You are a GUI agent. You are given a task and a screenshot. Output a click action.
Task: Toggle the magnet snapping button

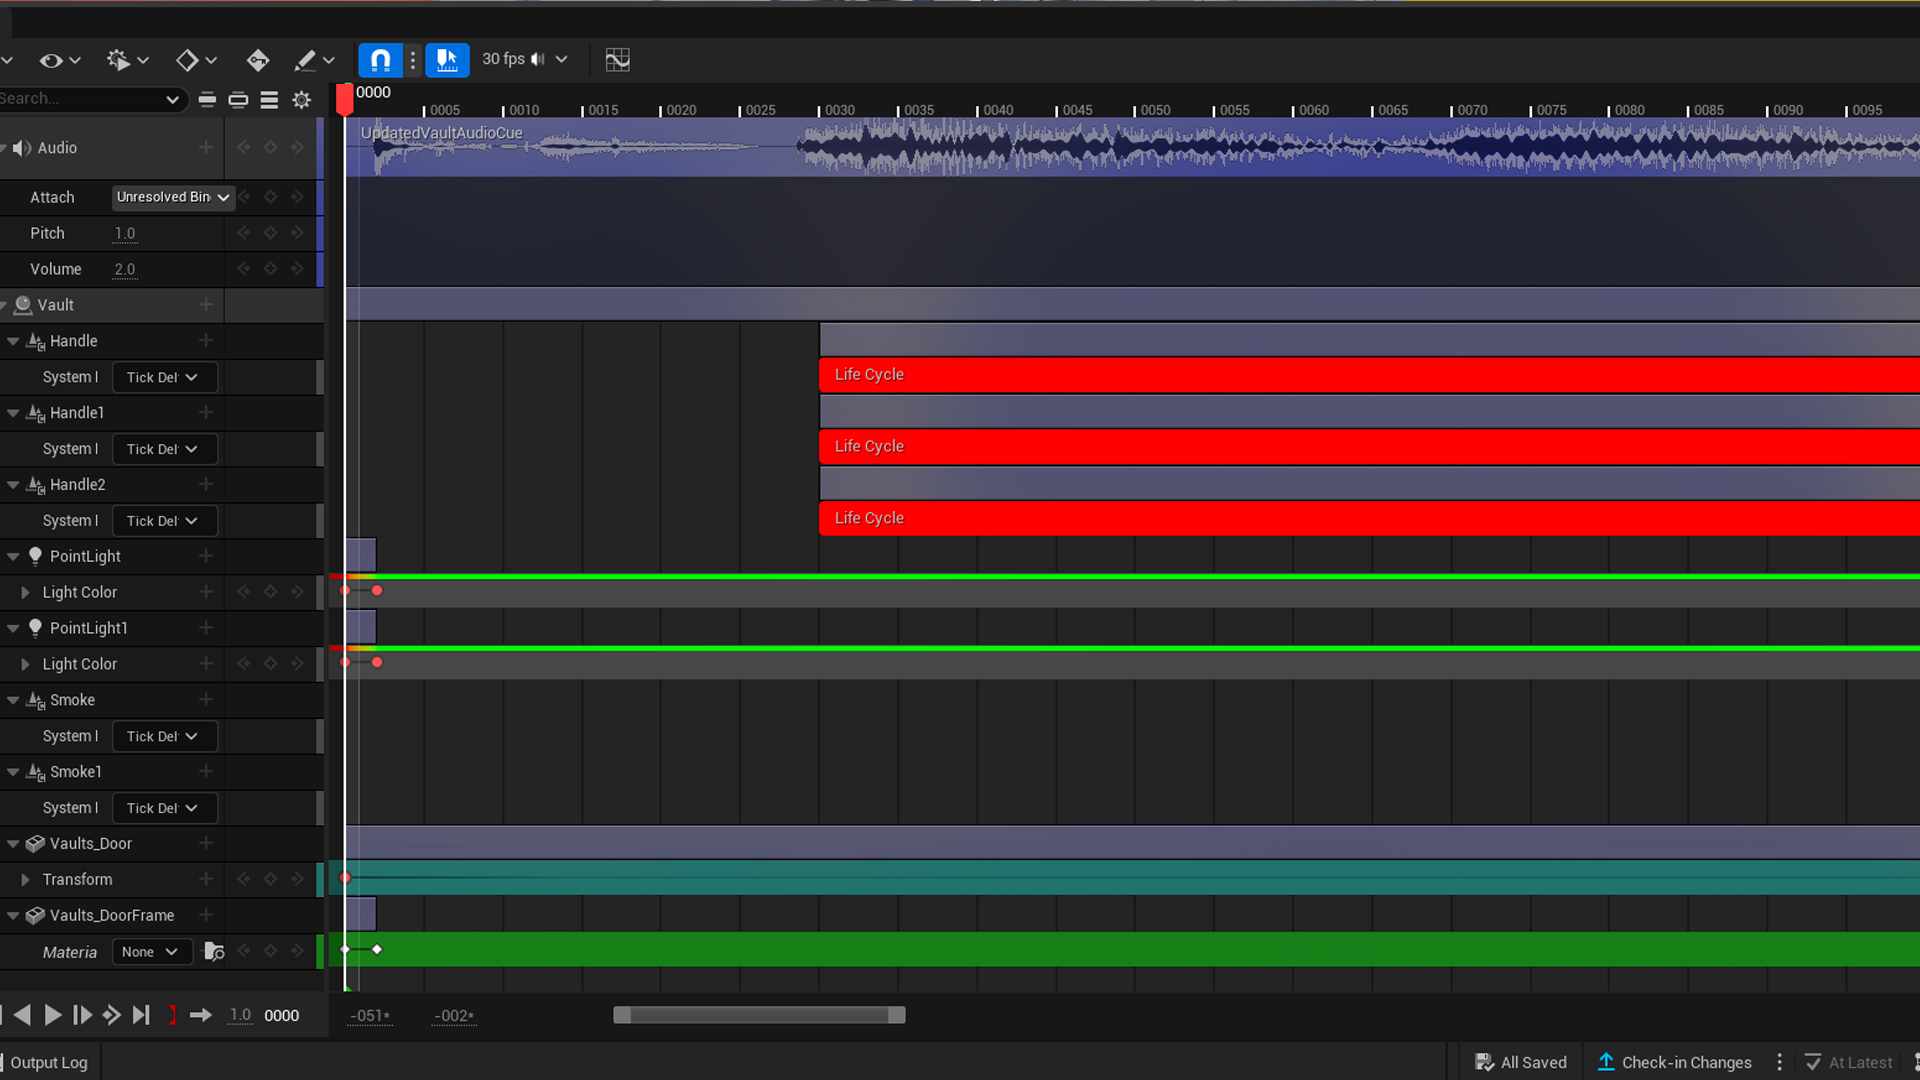point(380,60)
